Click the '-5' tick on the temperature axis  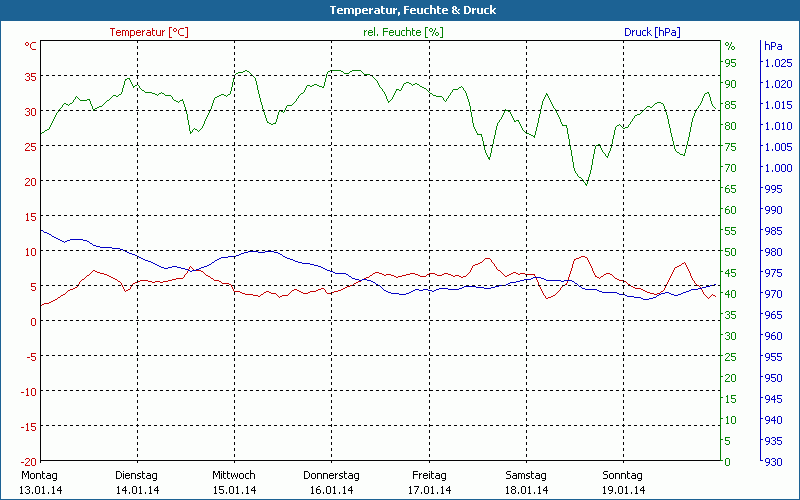[x=32, y=356]
